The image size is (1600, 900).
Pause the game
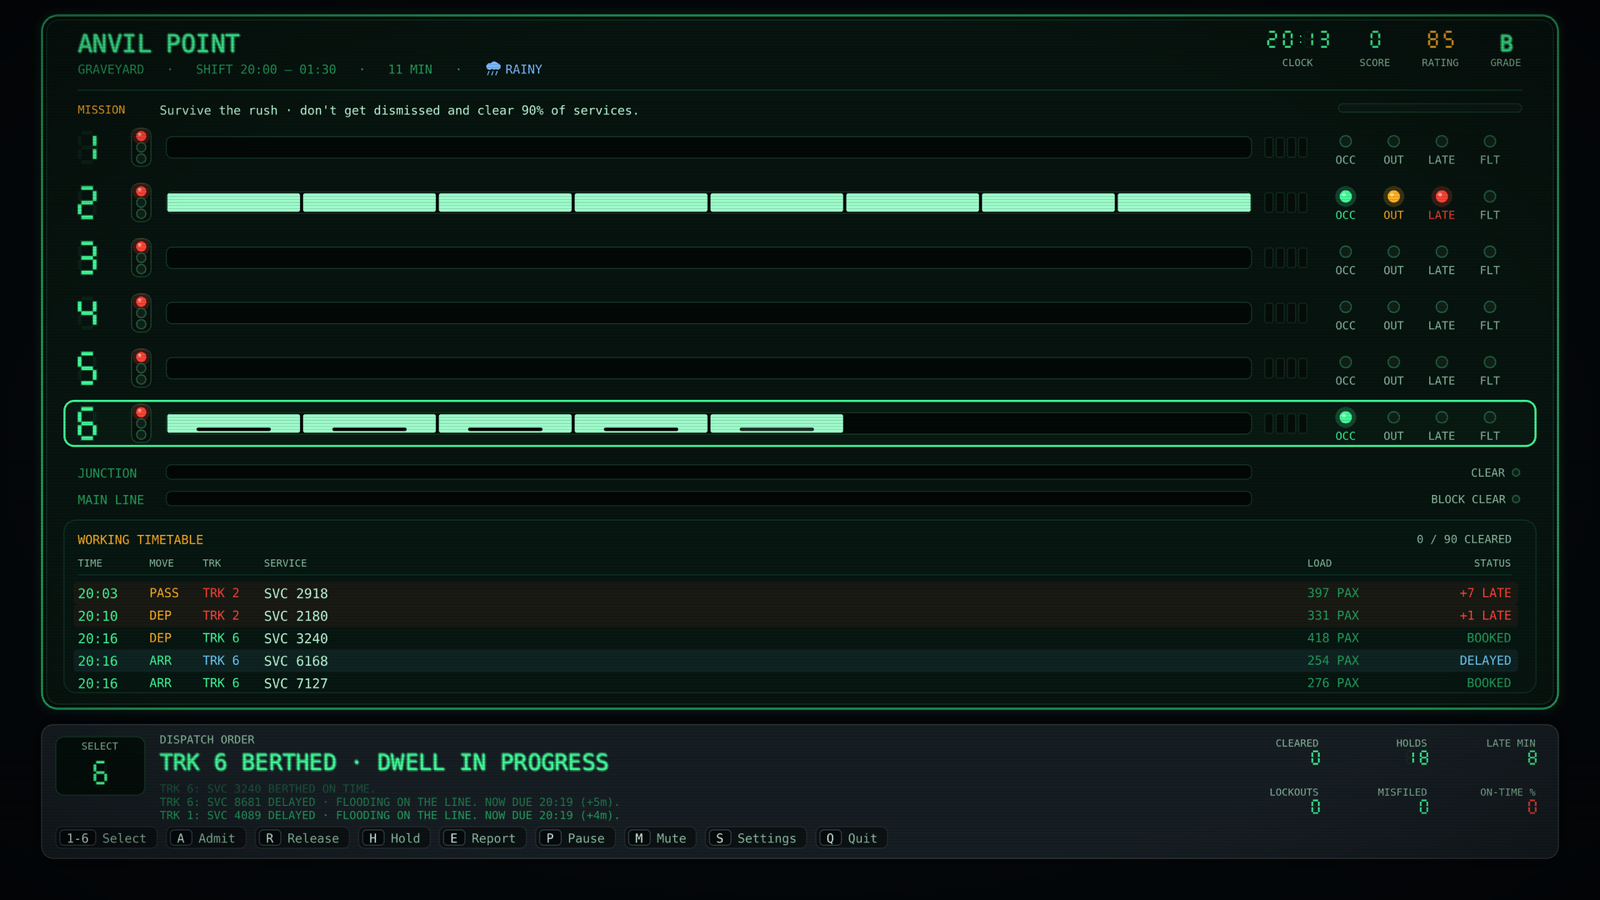576,838
